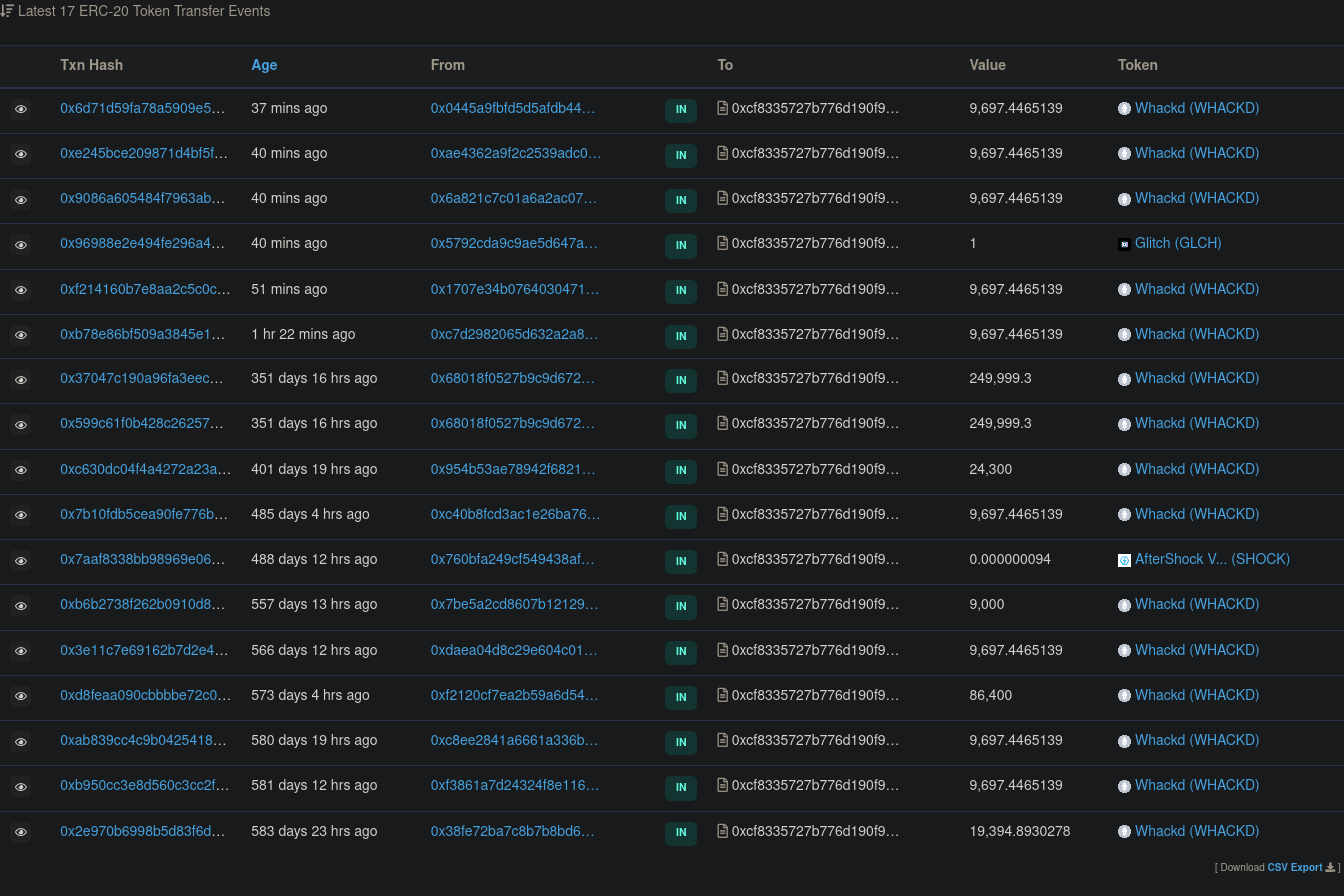Click the IN badge in Glitch row

click(681, 245)
